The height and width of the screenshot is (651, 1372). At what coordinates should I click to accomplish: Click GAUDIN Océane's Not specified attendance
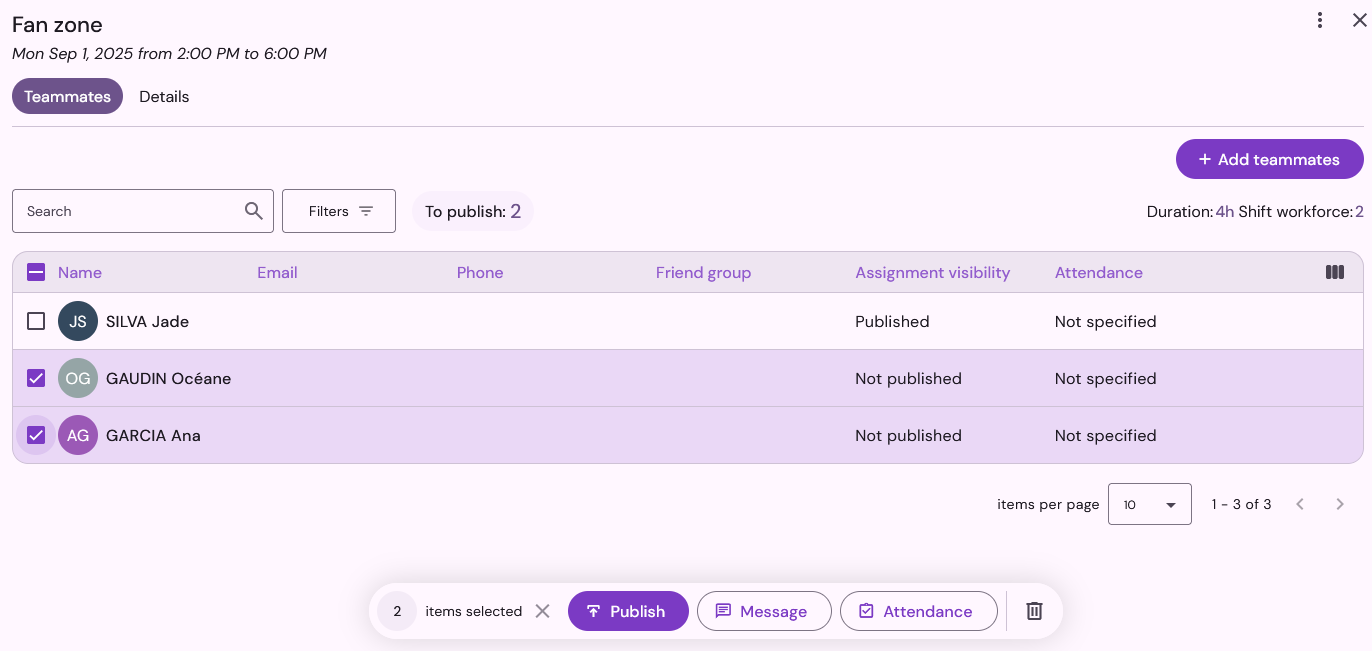(x=1105, y=378)
